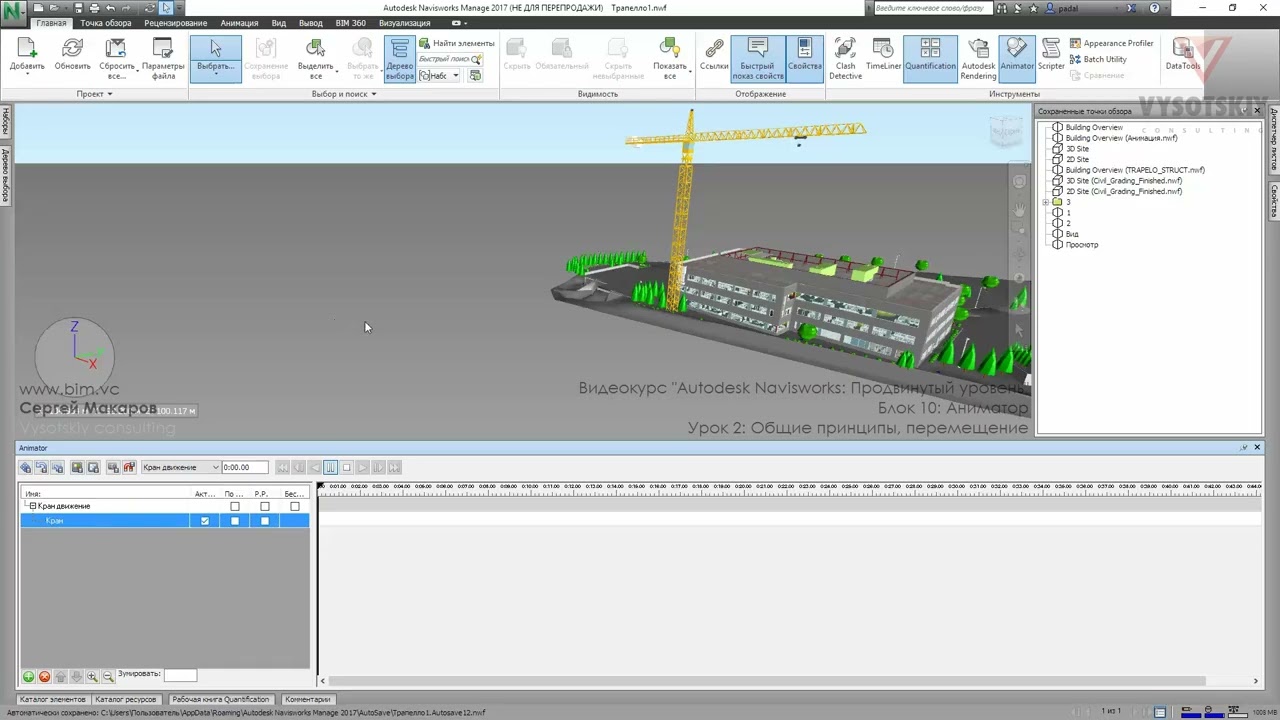Open the Вид ribbon tab
The width and height of the screenshot is (1280, 720).
(279, 23)
